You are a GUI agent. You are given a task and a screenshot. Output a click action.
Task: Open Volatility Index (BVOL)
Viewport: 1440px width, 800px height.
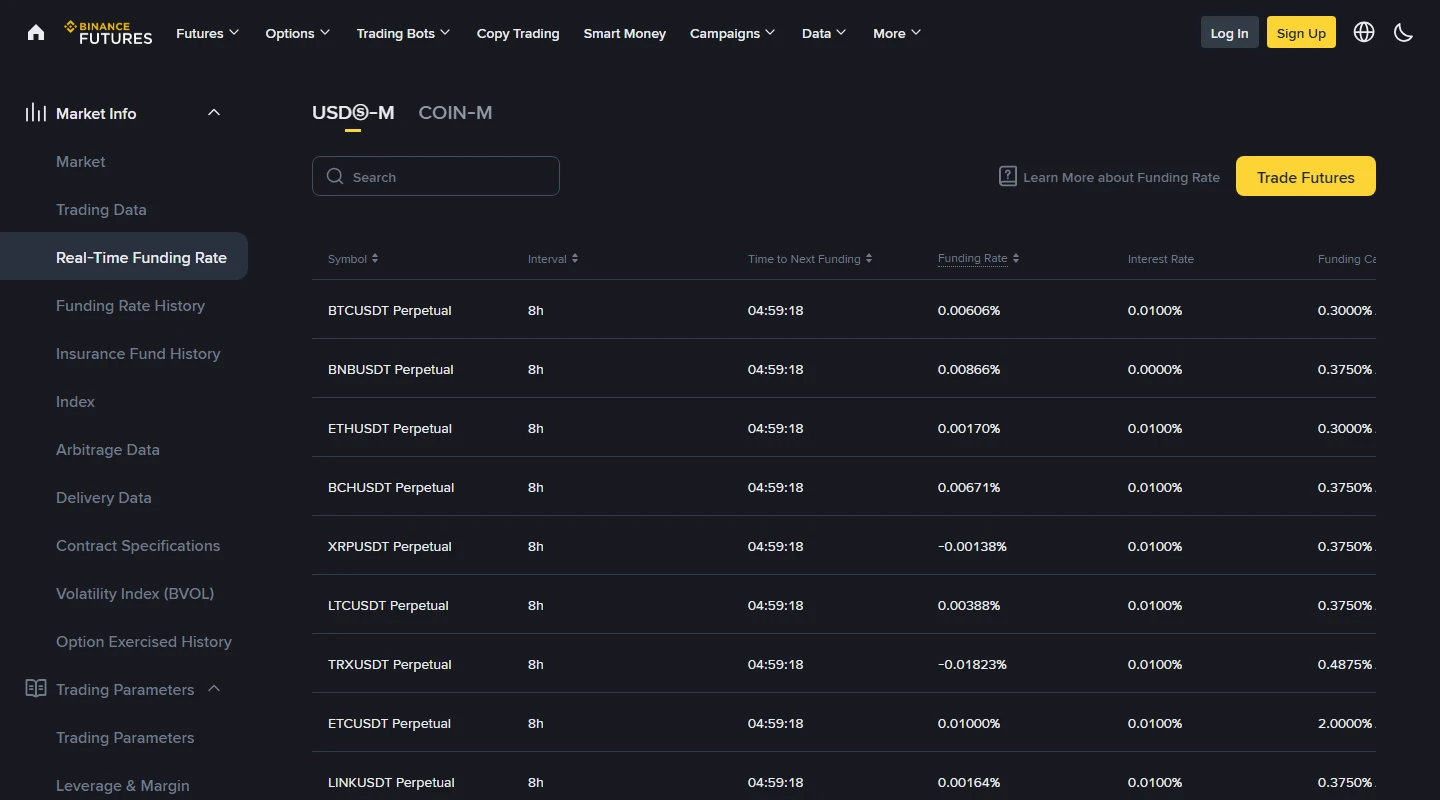[x=135, y=593]
